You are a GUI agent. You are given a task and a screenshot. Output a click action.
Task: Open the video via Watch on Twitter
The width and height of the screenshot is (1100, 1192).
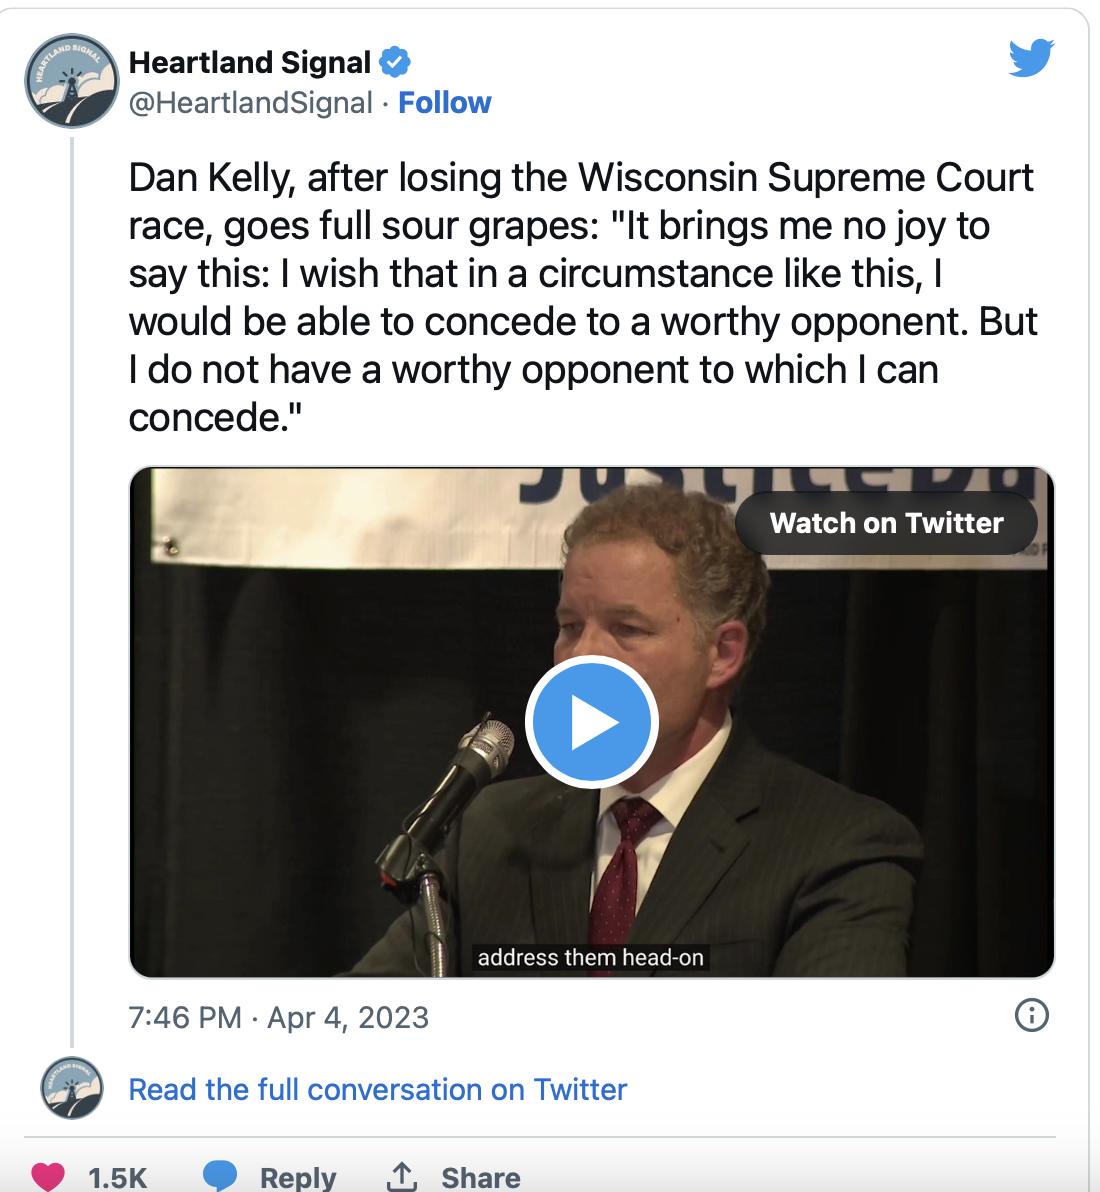coord(886,522)
